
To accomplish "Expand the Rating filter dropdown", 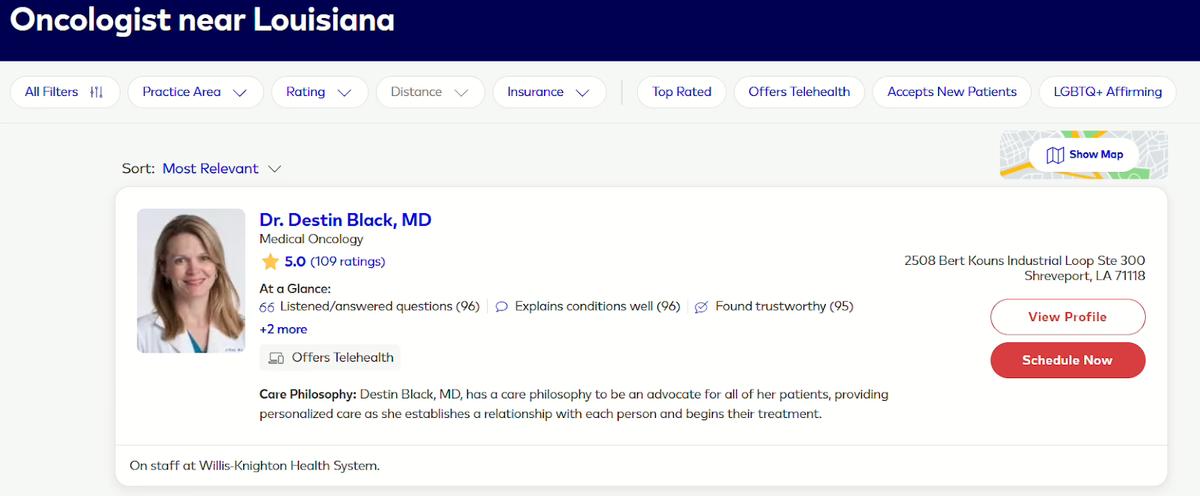I will tap(319, 92).
